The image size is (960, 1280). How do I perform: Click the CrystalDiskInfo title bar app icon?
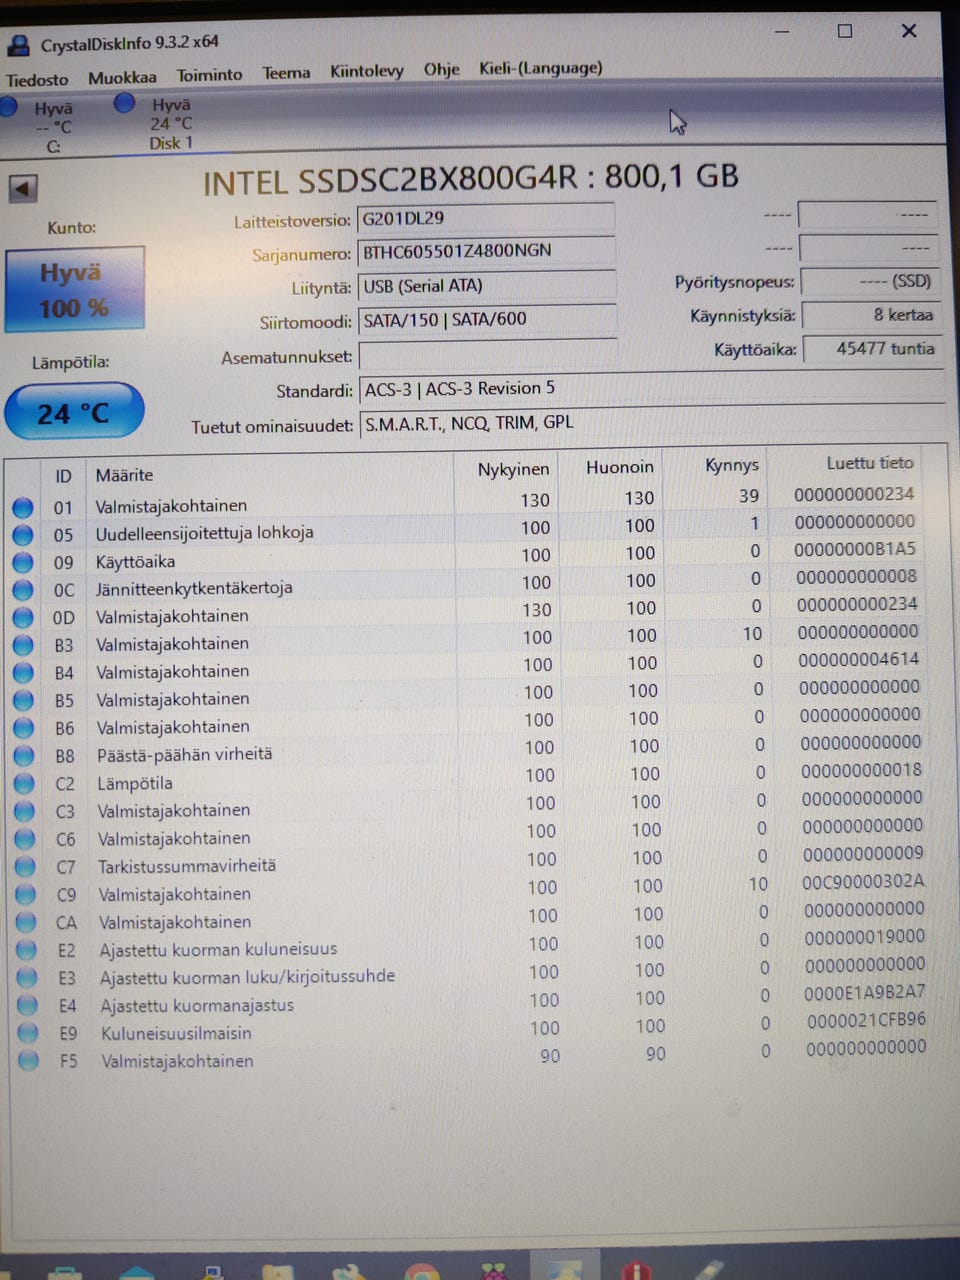tap(18, 45)
